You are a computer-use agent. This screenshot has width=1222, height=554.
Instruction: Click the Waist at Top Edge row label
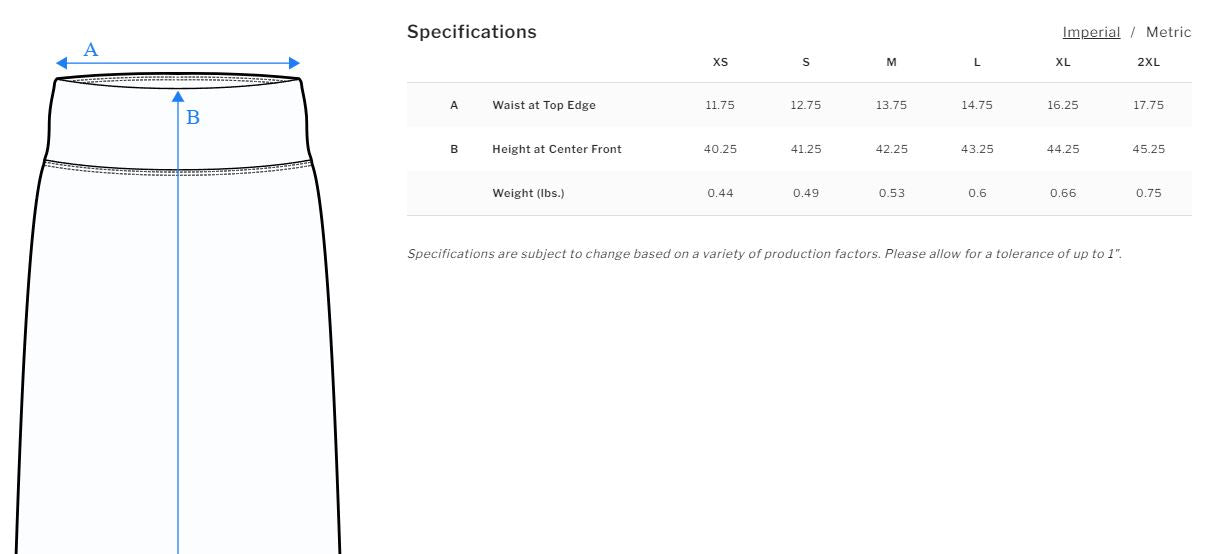pyautogui.click(x=544, y=105)
